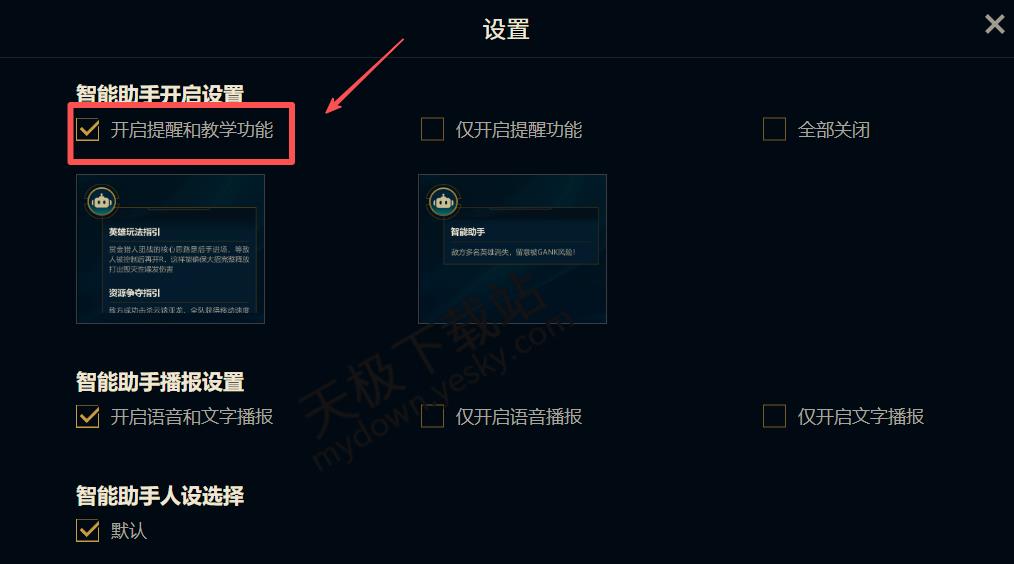The image size is (1014, 564).
Task: Click the 开启语音和文字播报 label text
Action: coord(191,417)
